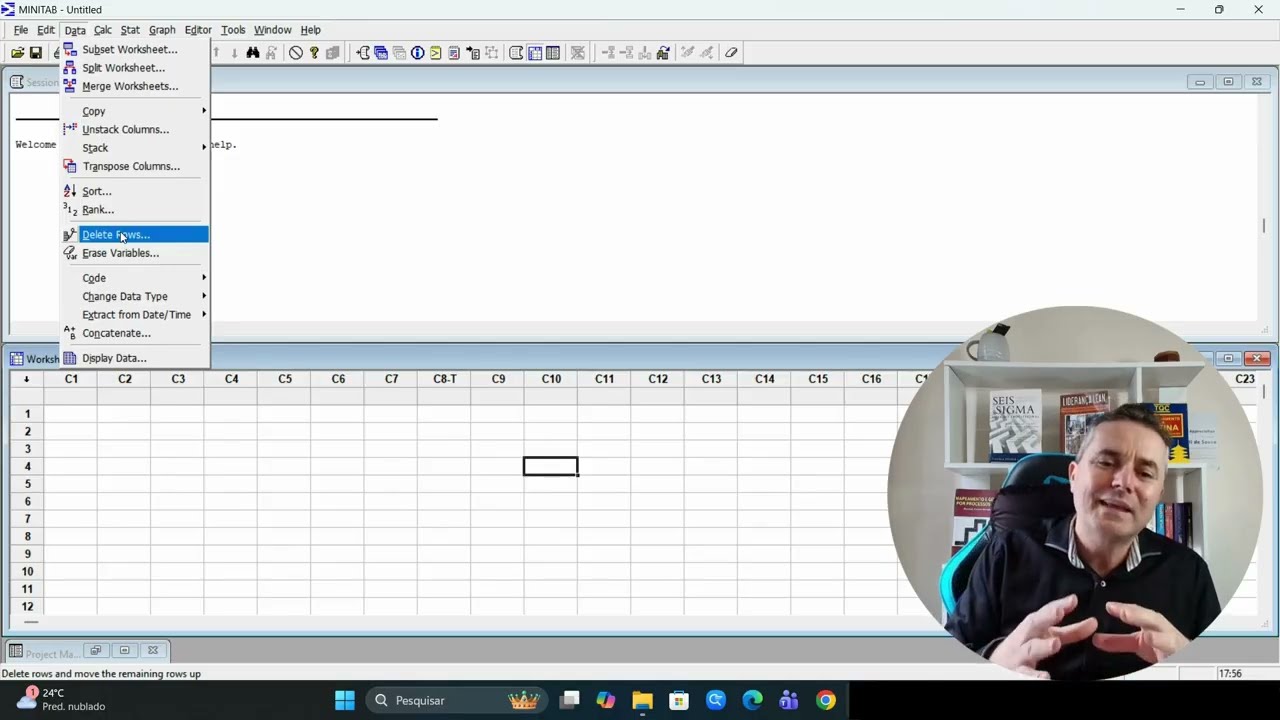Open the Help menu
1280x720 pixels.
point(311,30)
